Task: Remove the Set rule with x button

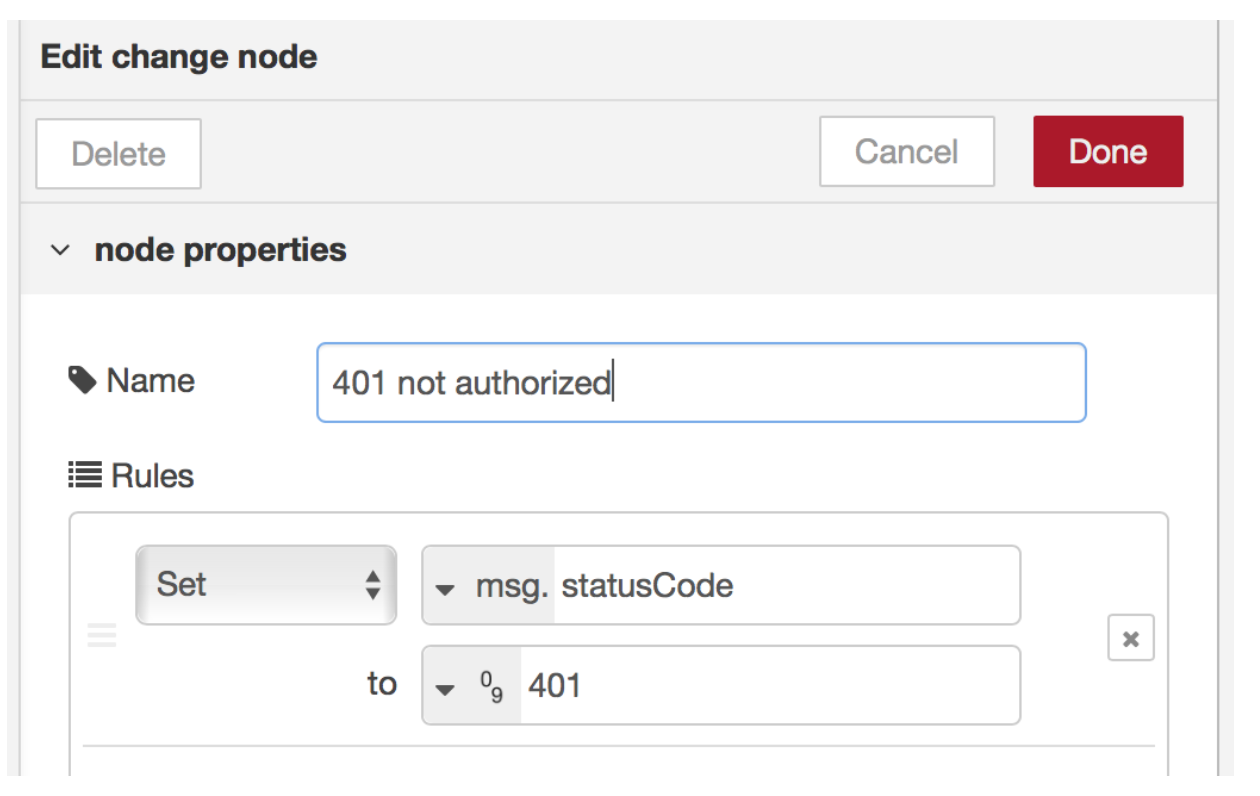Action: coord(1130,638)
